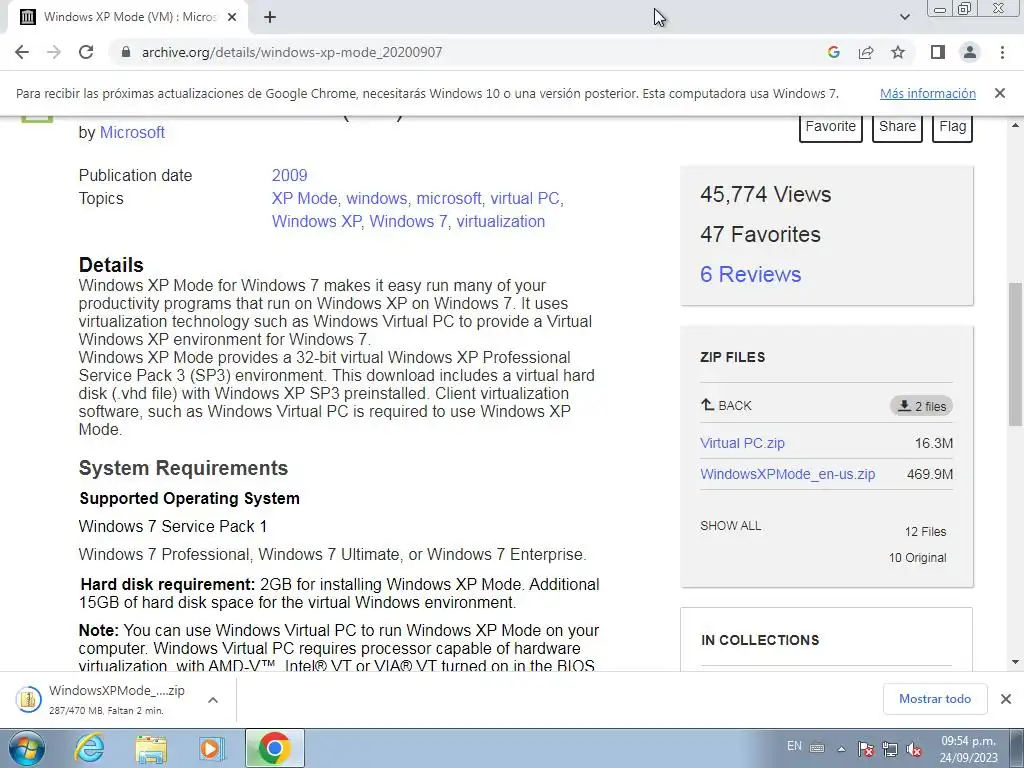The height and width of the screenshot is (768, 1024).
Task: Click the 16.3M file size
Action: (x=934, y=443)
